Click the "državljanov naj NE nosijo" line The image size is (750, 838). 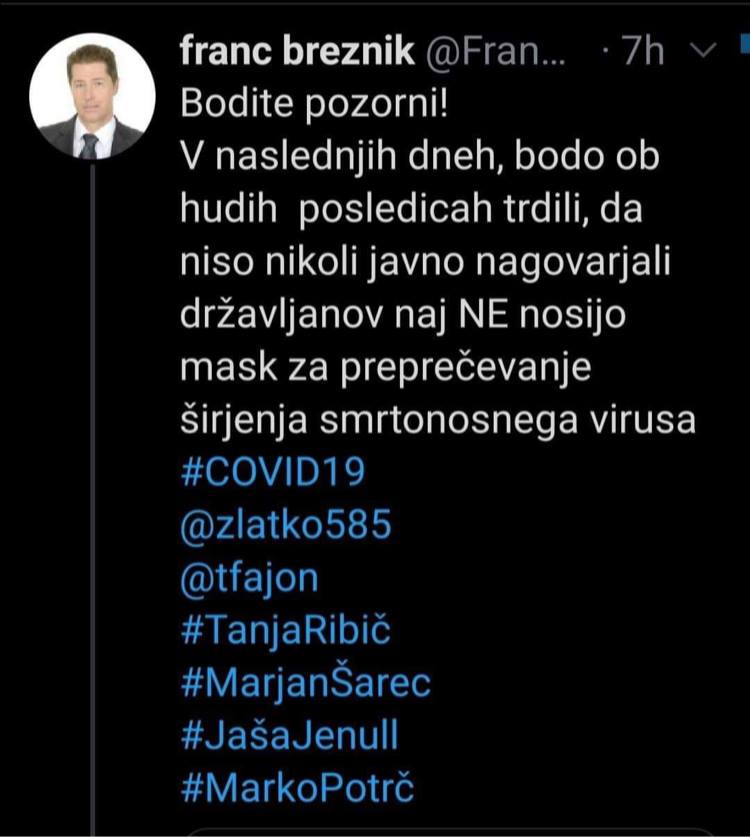click(x=403, y=316)
